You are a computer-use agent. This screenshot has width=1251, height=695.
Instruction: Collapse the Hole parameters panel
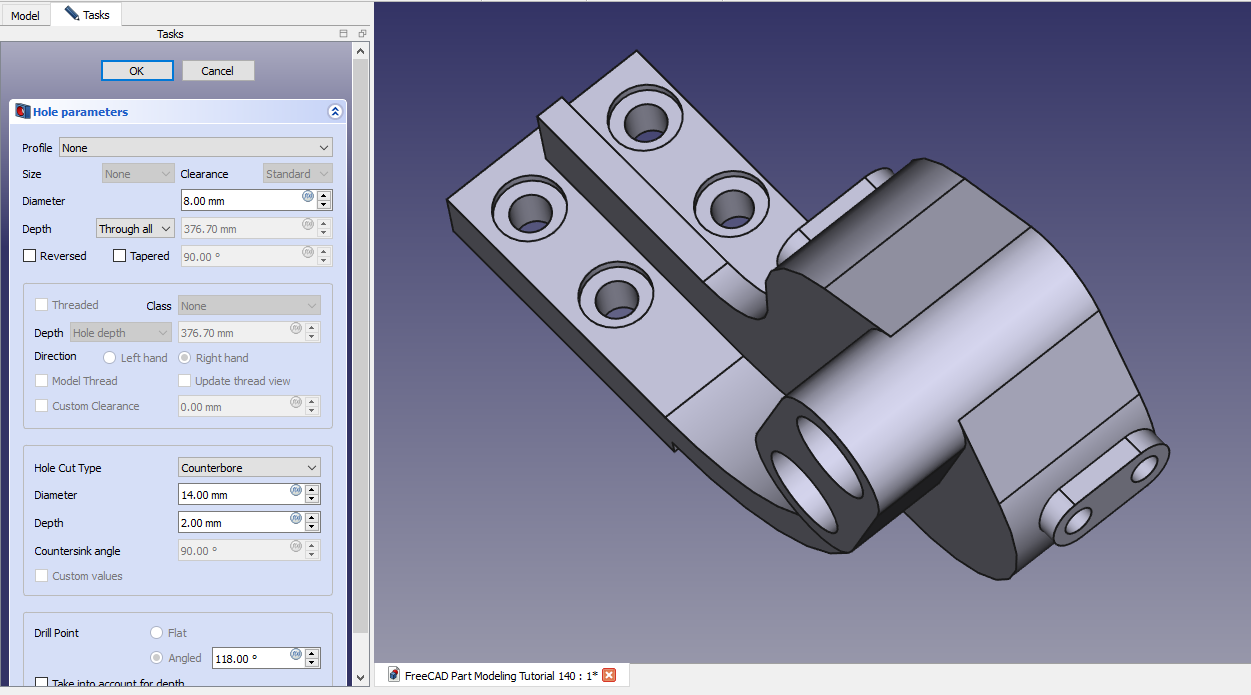335,112
